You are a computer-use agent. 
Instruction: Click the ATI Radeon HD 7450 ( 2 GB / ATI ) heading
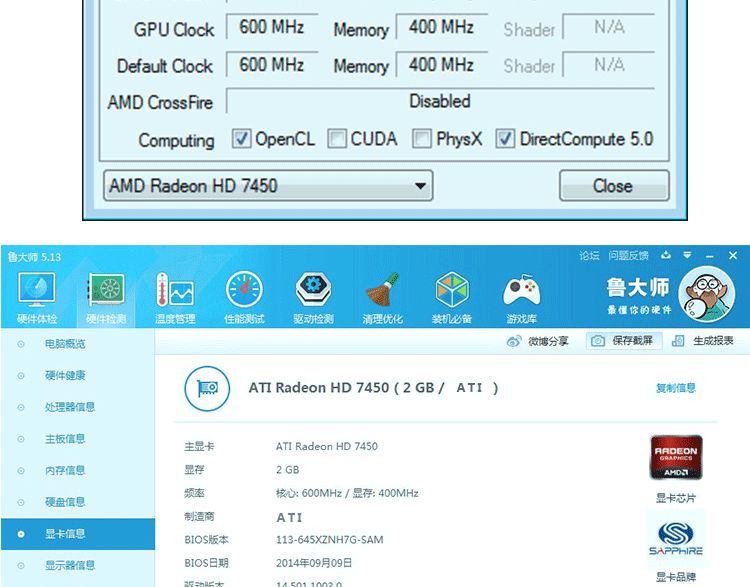click(x=374, y=388)
